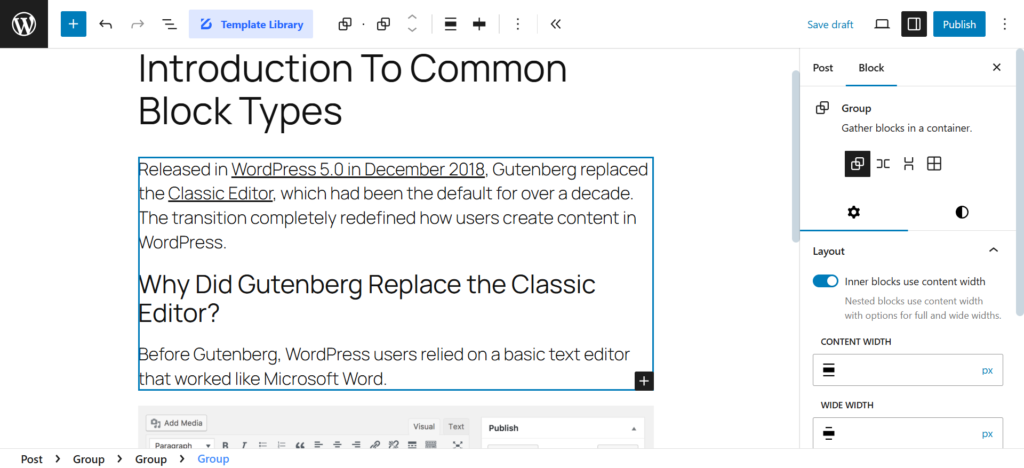
Task: Click the Publish button
Action: (959, 24)
